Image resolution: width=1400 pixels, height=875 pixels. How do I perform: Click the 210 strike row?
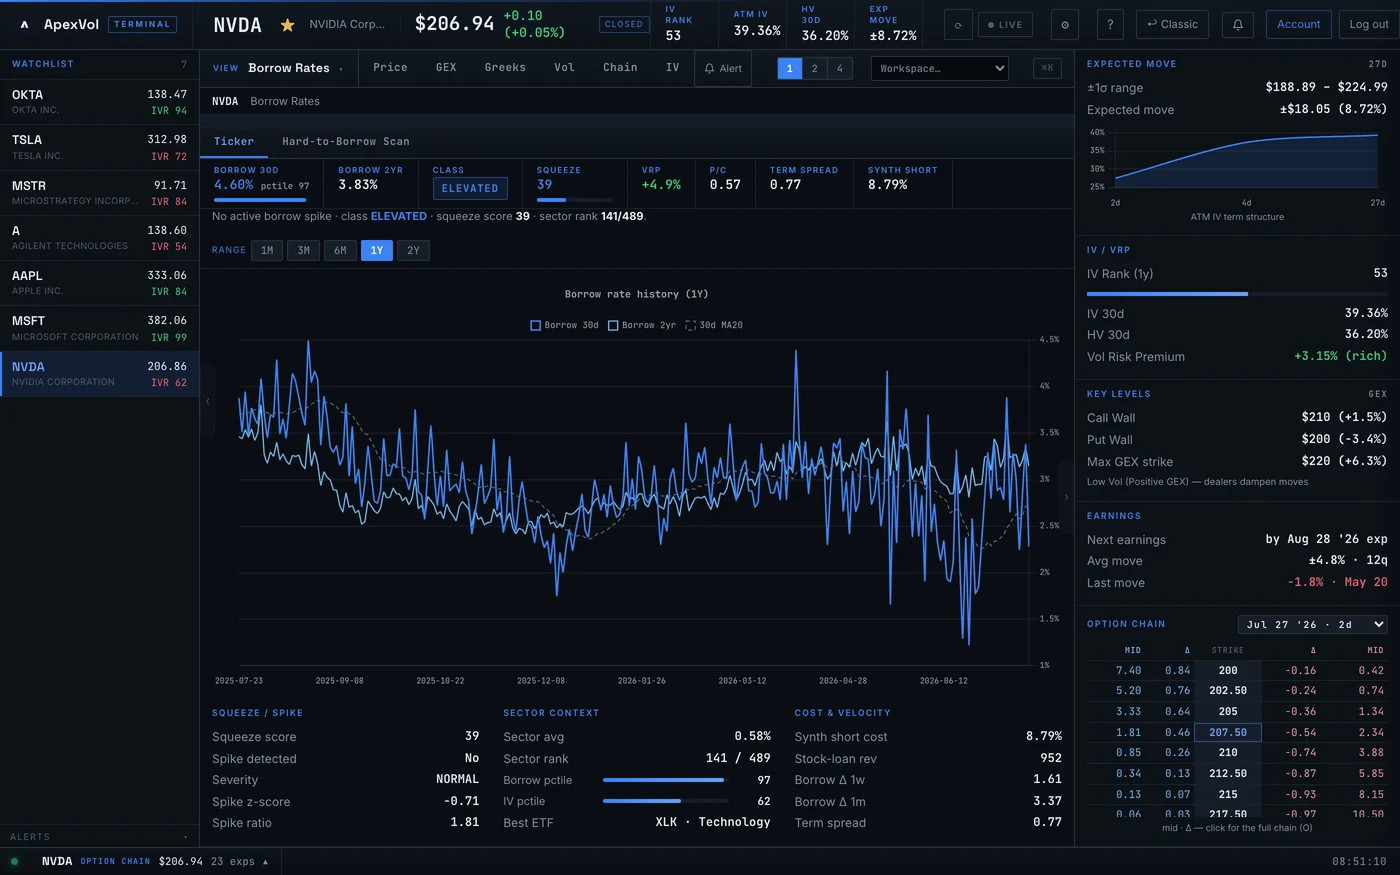[1237, 753]
